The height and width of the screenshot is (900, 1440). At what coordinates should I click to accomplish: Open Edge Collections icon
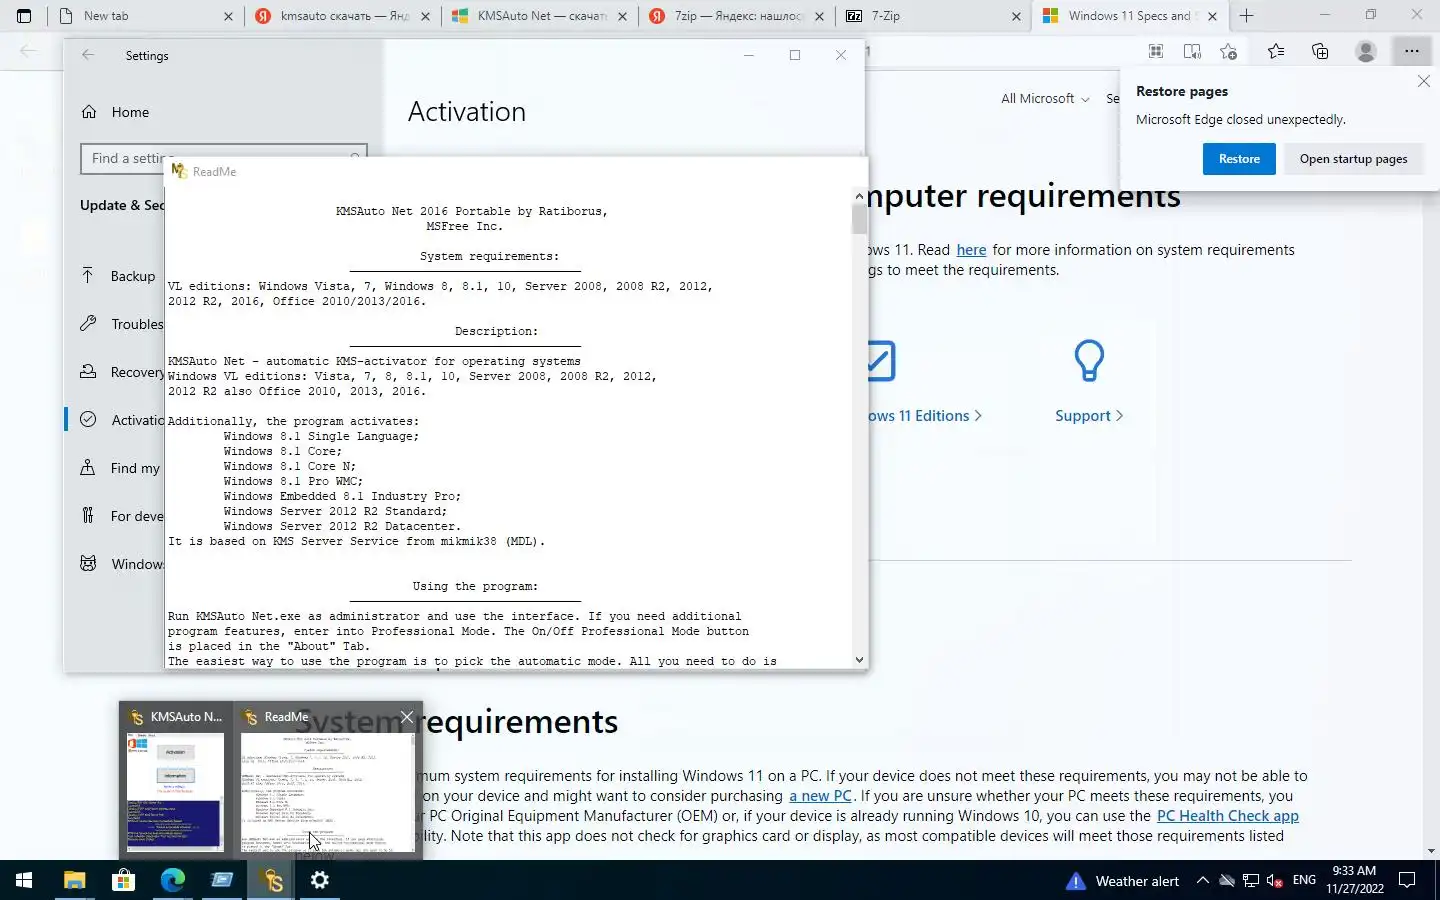point(1320,51)
